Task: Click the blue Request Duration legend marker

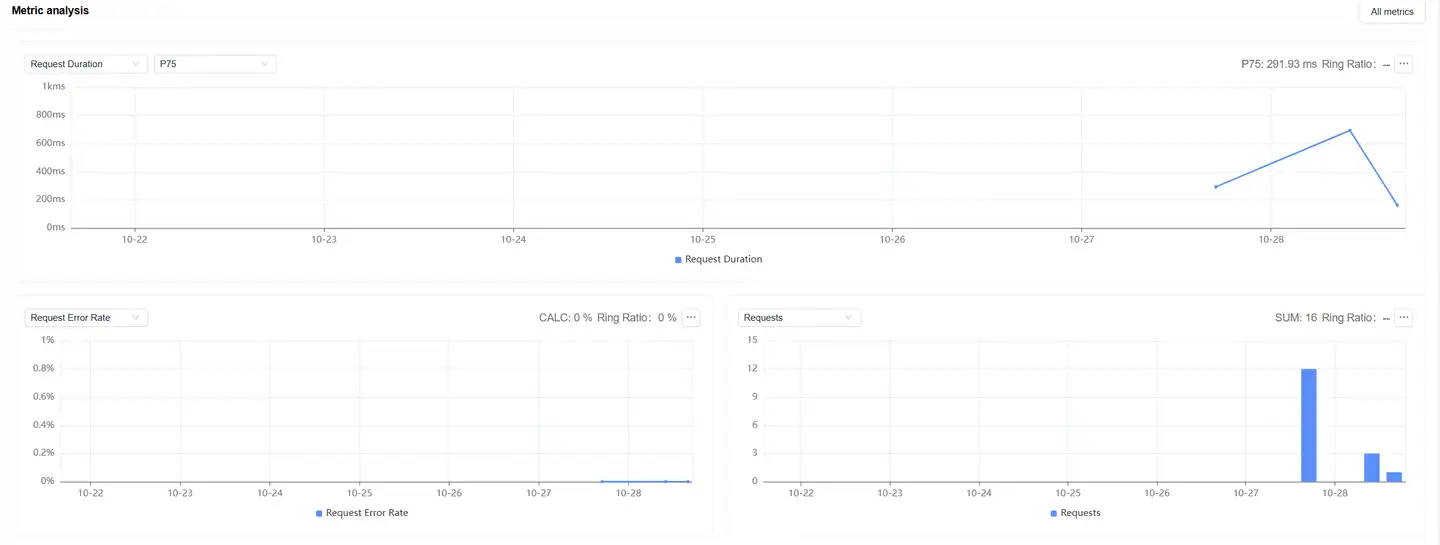Action: [x=678, y=260]
